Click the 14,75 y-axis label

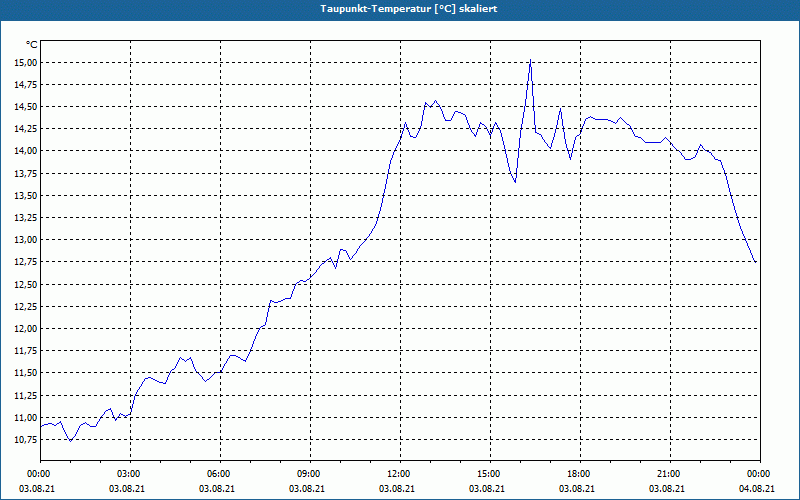[26, 85]
